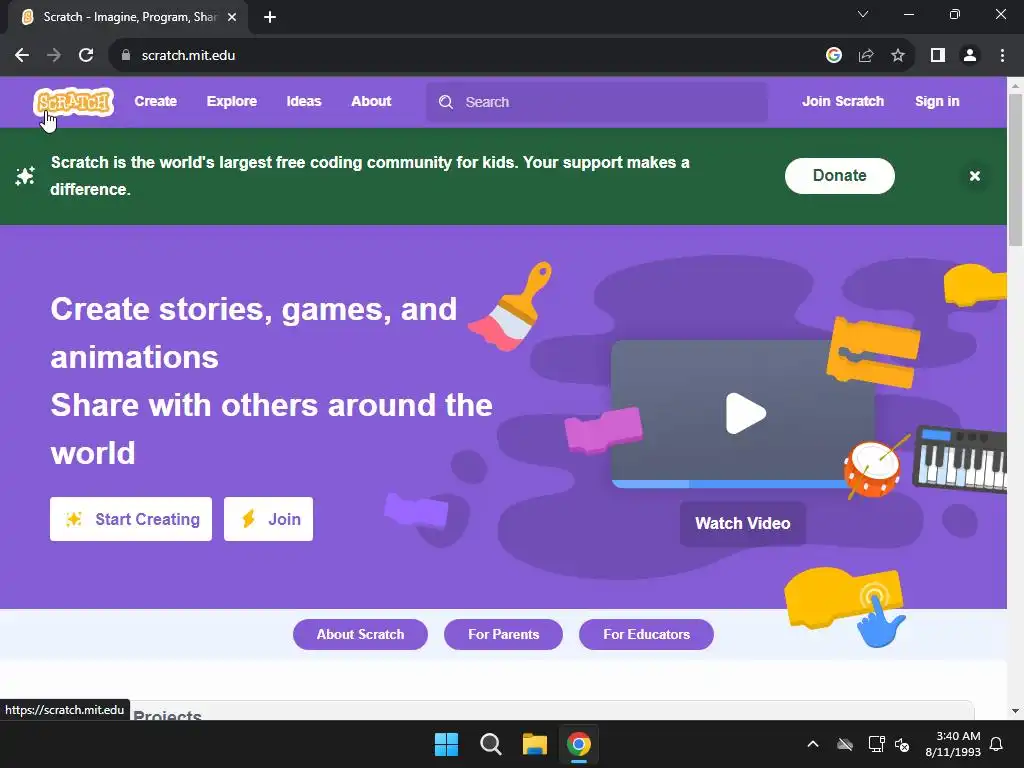The width and height of the screenshot is (1024, 768).
Task: Click the page vertical scrollbar thumb
Action: pos(1015,170)
